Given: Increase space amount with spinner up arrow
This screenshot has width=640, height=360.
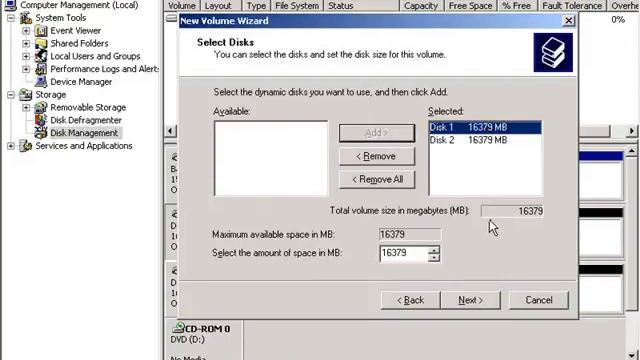Looking at the screenshot, I should (x=434, y=249).
